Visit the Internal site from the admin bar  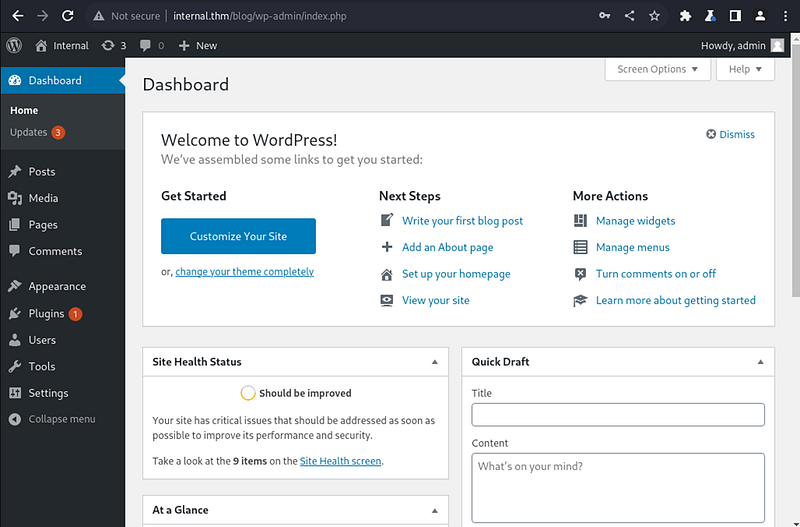click(x=62, y=45)
